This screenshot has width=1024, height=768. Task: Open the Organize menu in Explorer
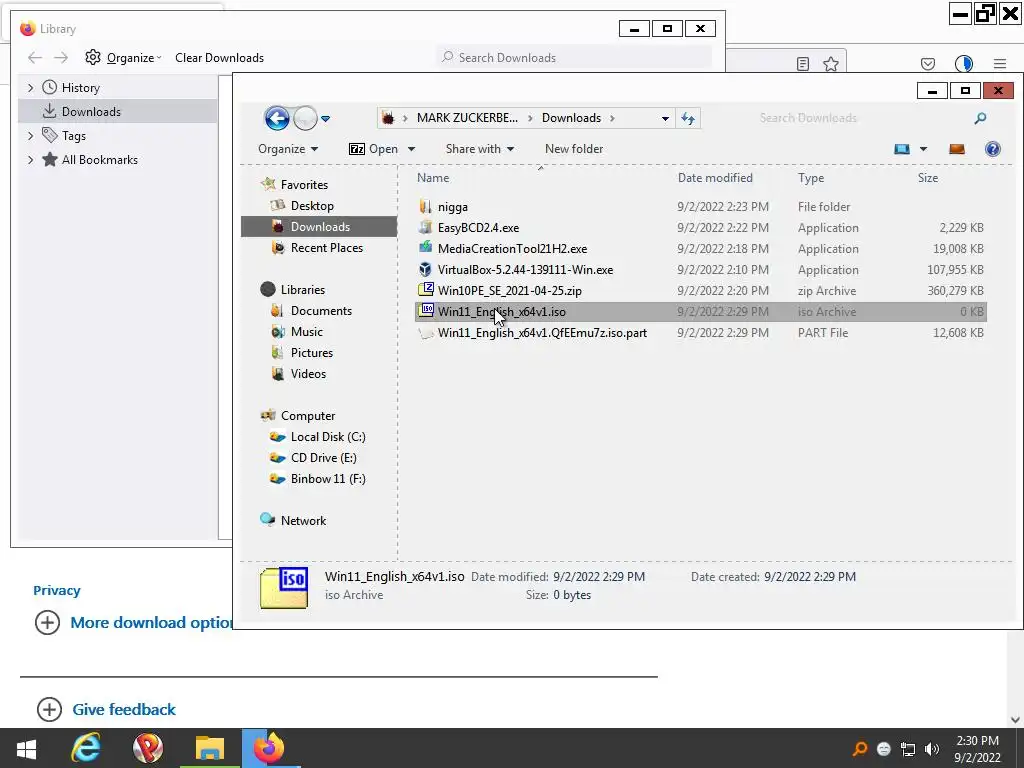click(288, 149)
